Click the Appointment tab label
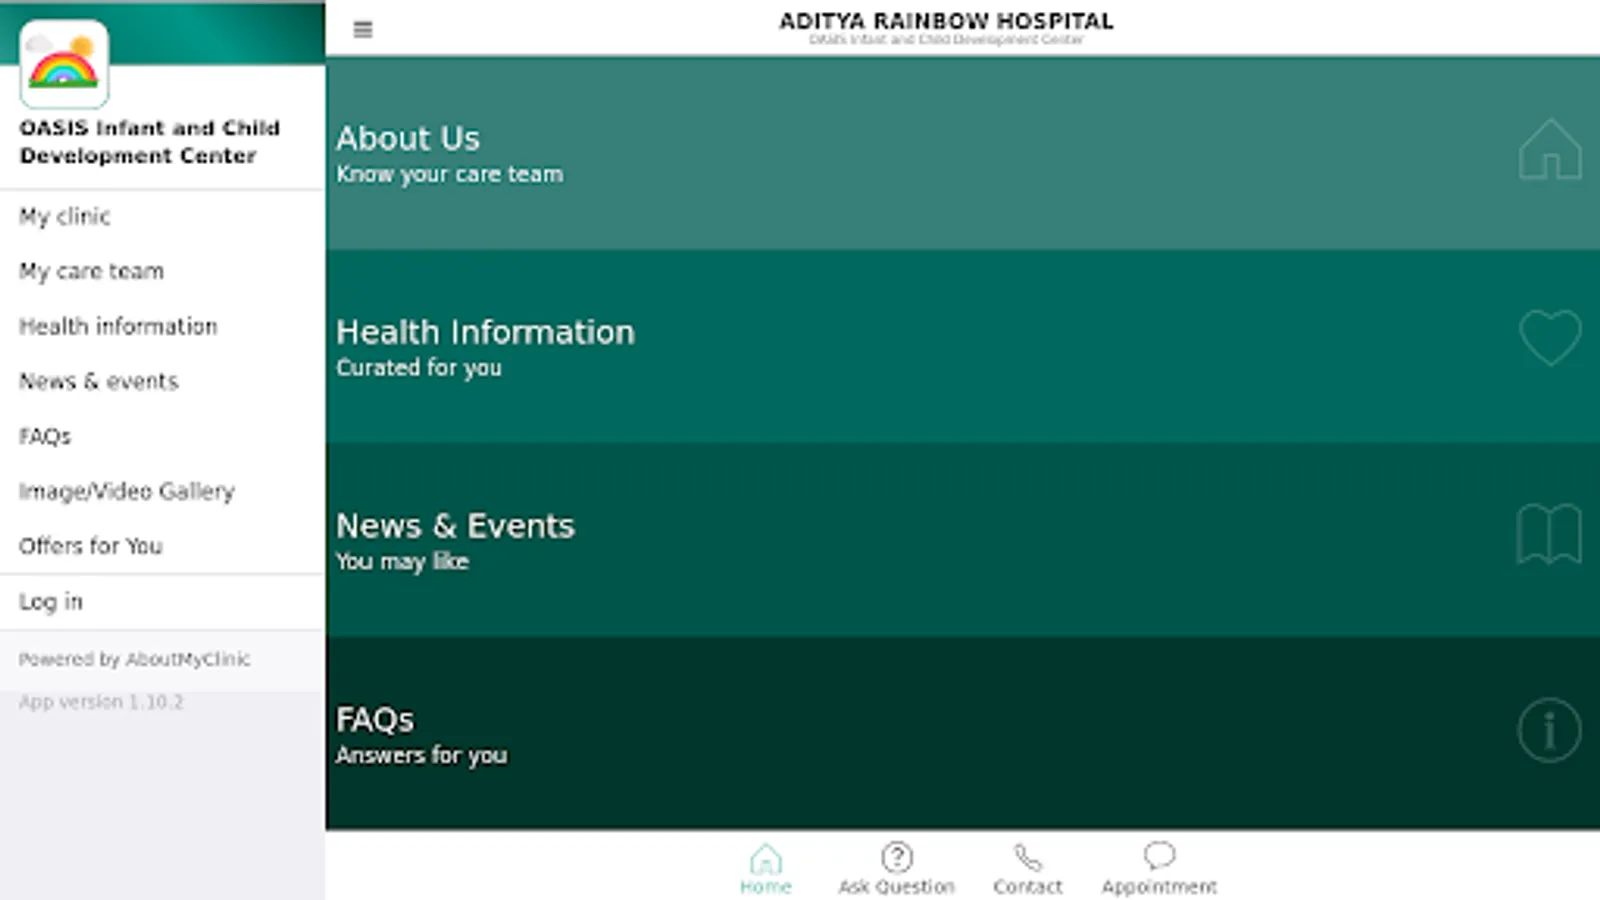Image resolution: width=1600 pixels, height=900 pixels. [x=1160, y=887]
